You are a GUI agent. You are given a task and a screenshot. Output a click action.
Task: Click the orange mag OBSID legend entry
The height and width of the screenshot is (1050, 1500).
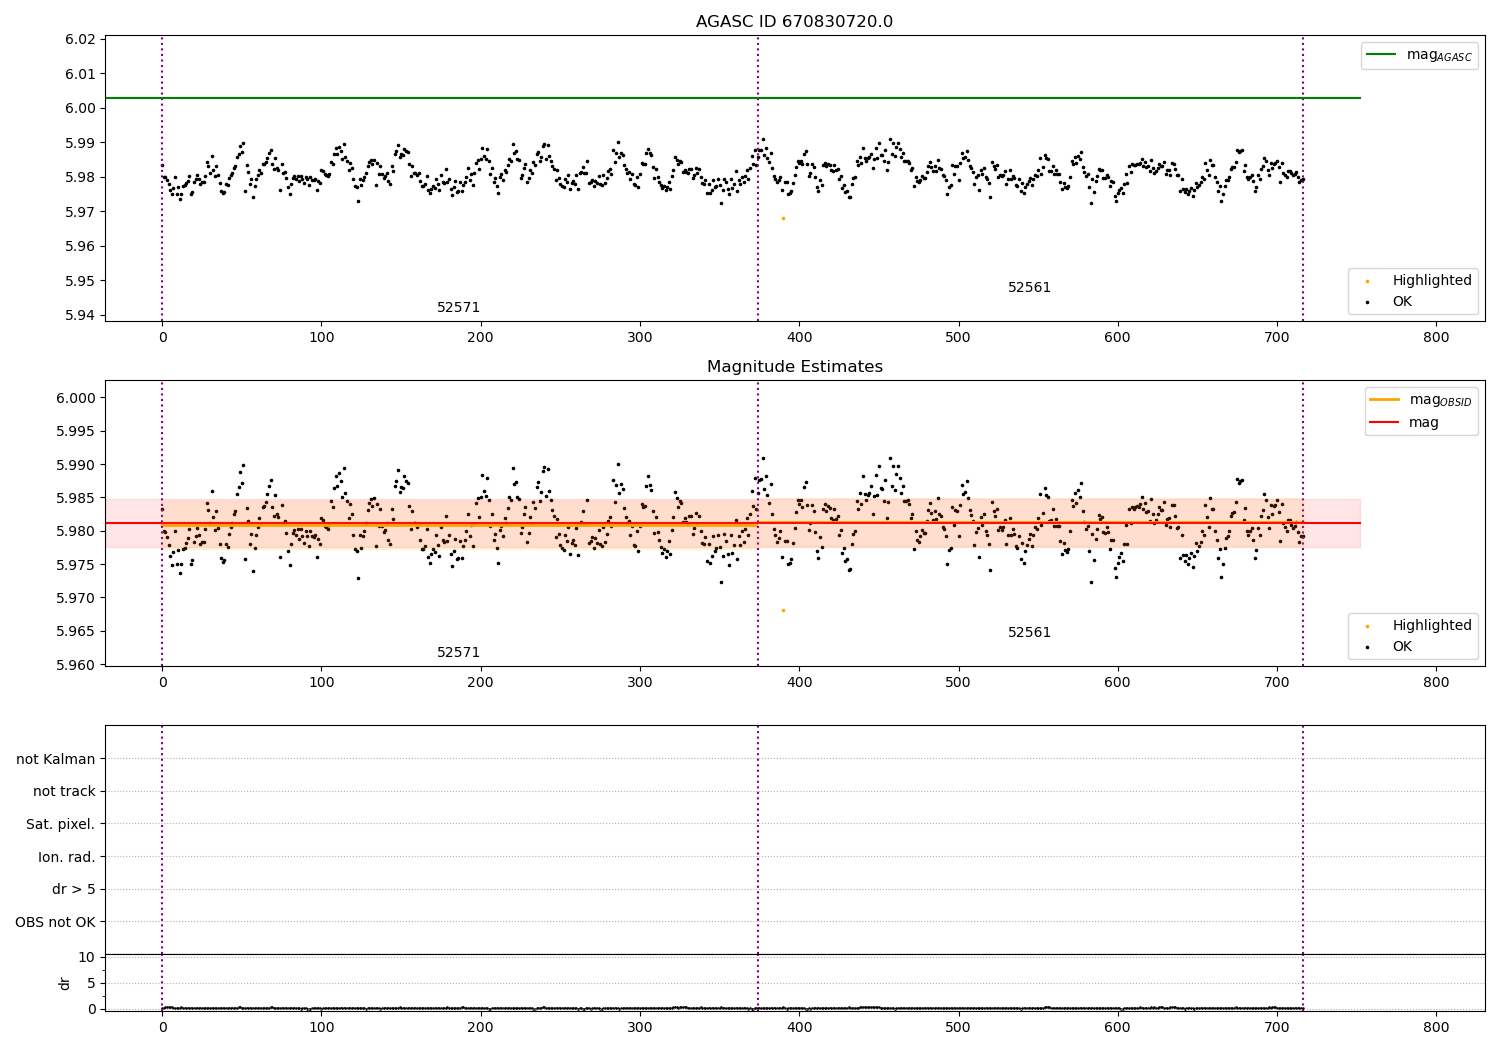tap(1421, 400)
